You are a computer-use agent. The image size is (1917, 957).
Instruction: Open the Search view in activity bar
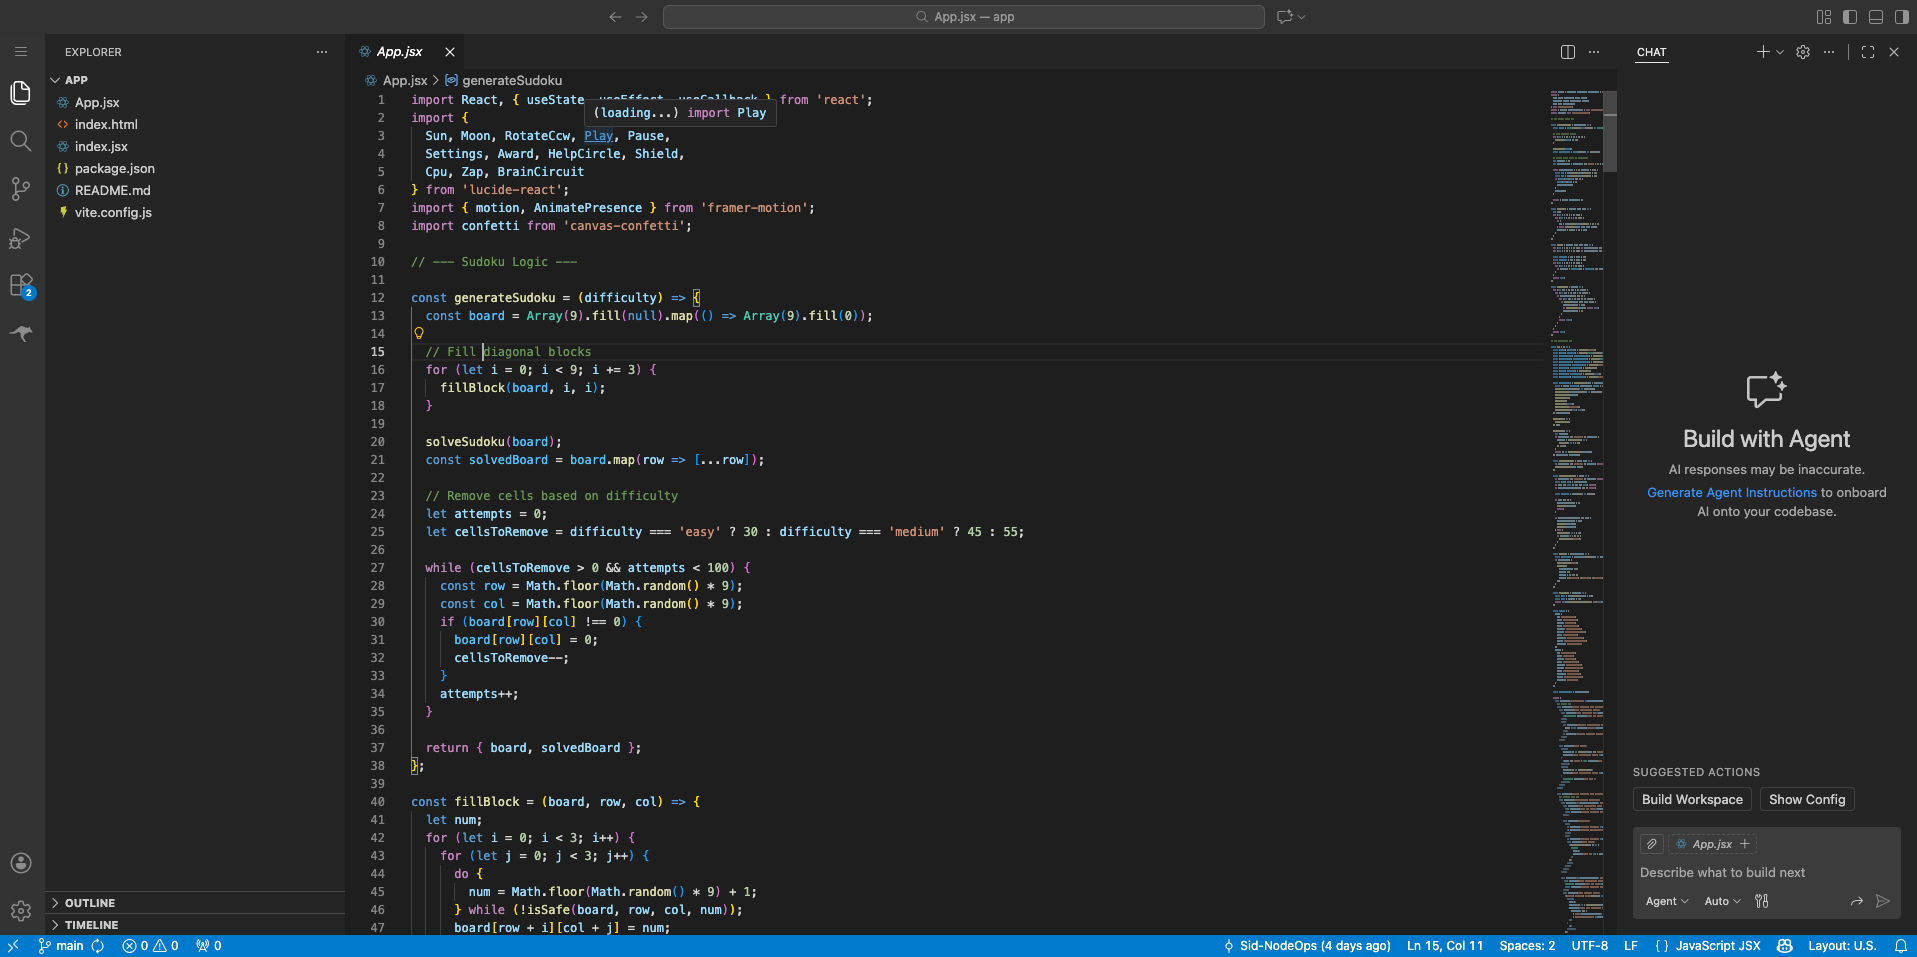[x=21, y=141]
